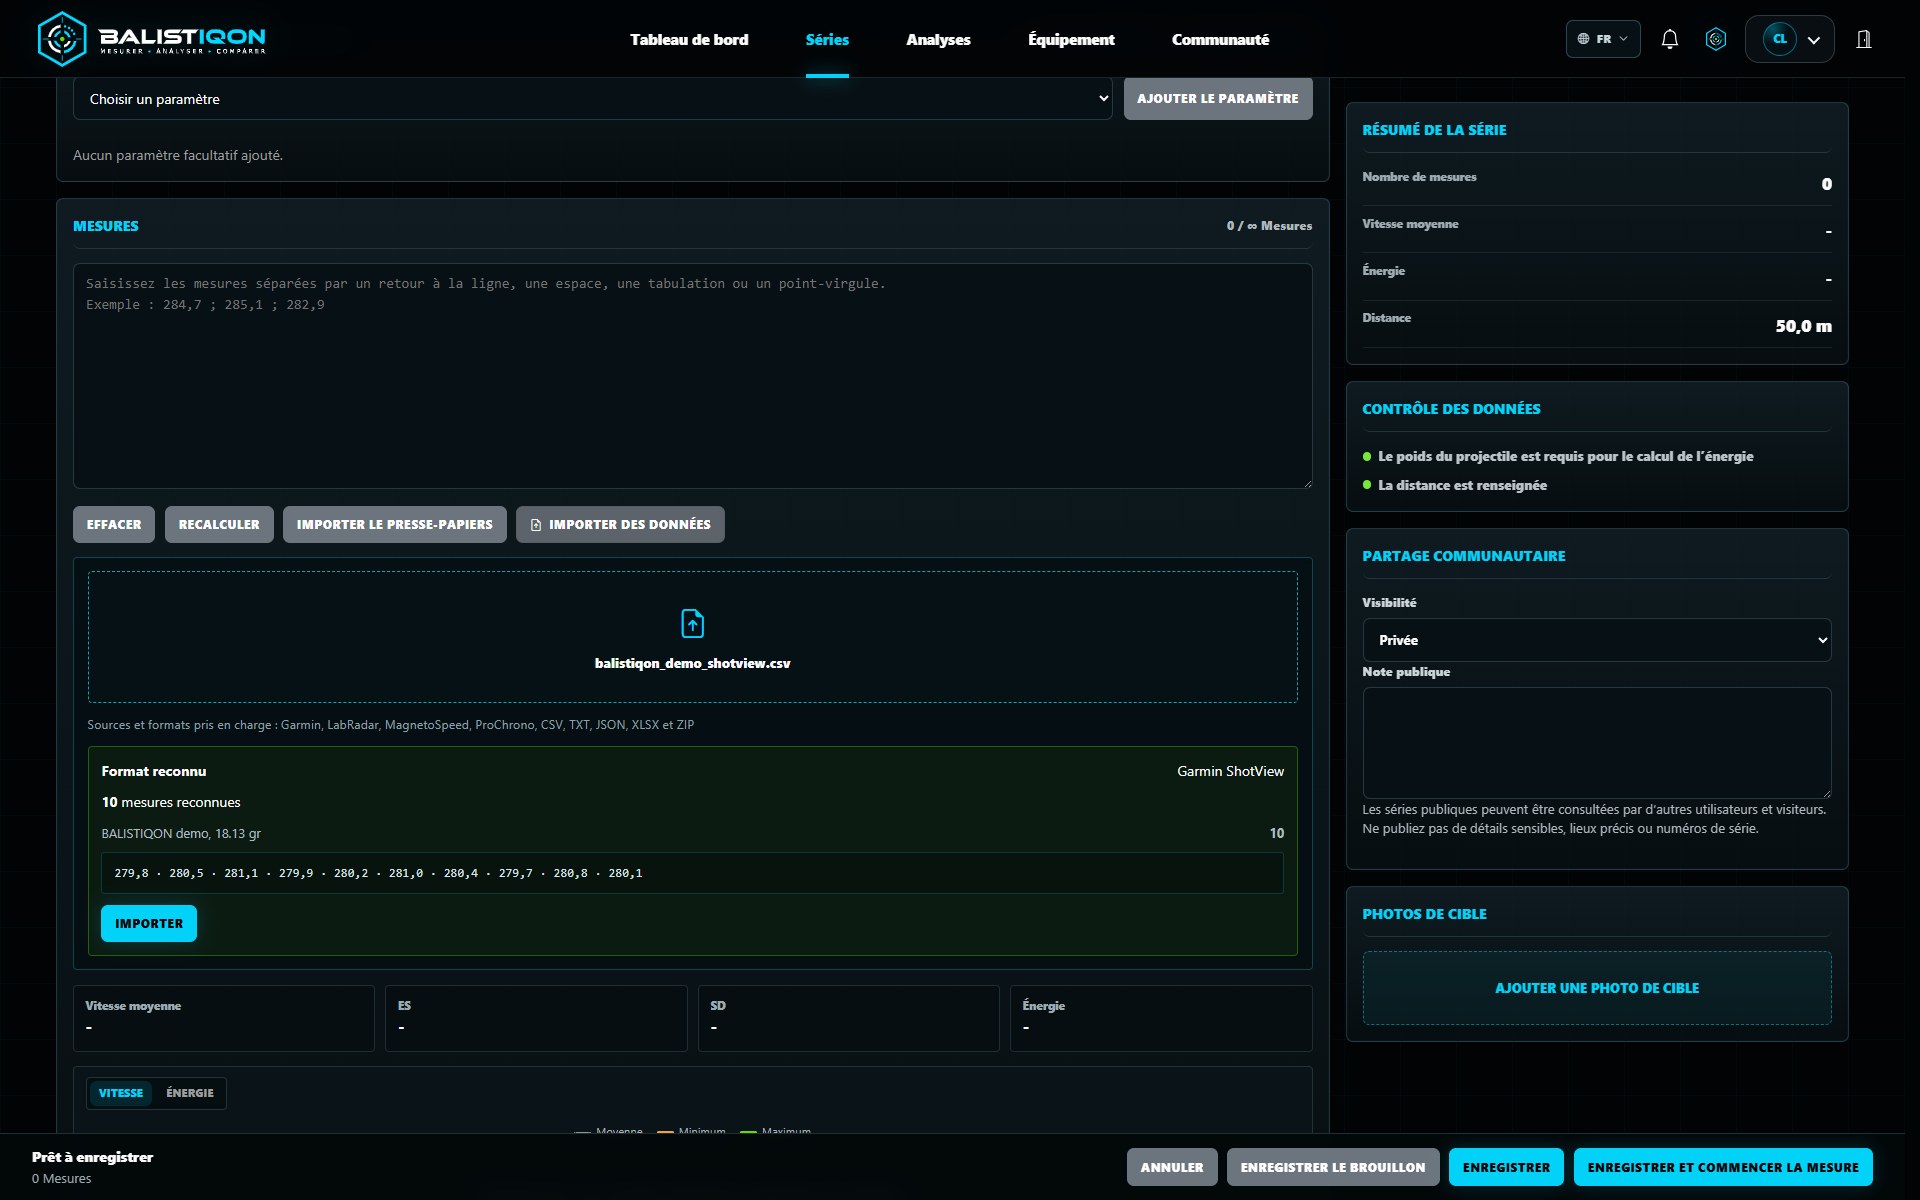Open the Visibilité Privée dropdown
This screenshot has width=1920, height=1200.
(x=1597, y=640)
